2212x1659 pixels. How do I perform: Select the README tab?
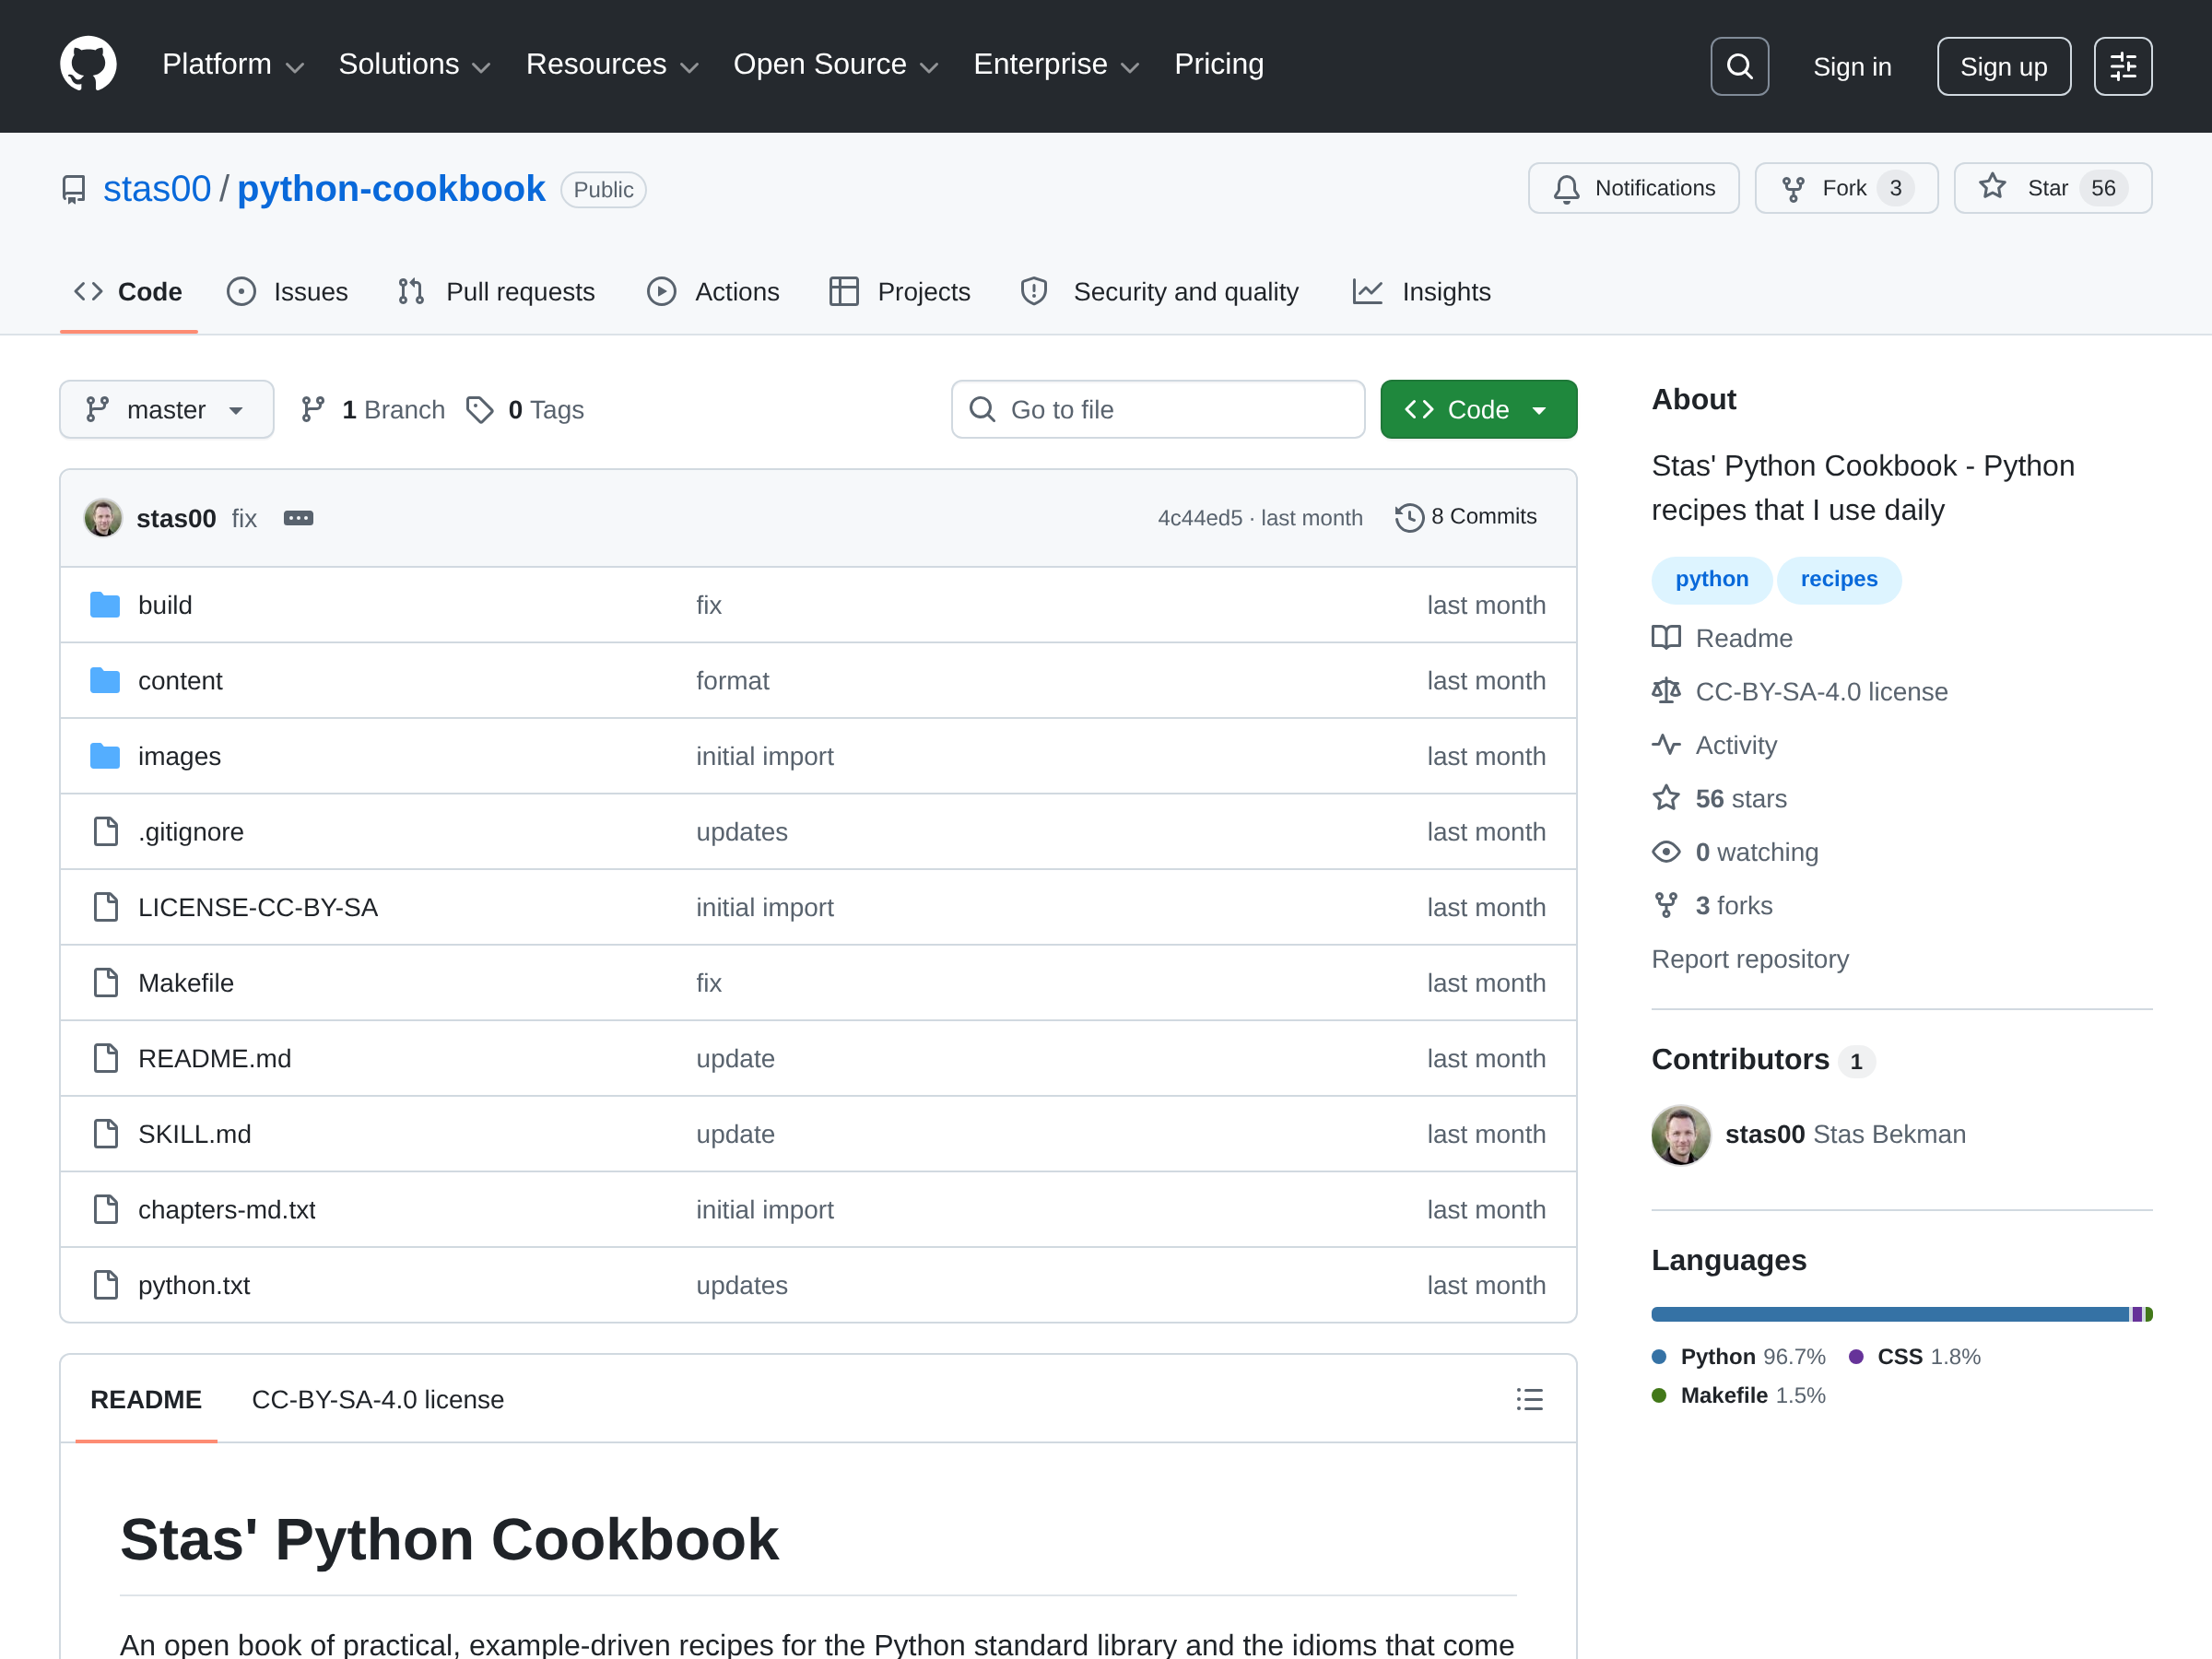[x=146, y=1399]
